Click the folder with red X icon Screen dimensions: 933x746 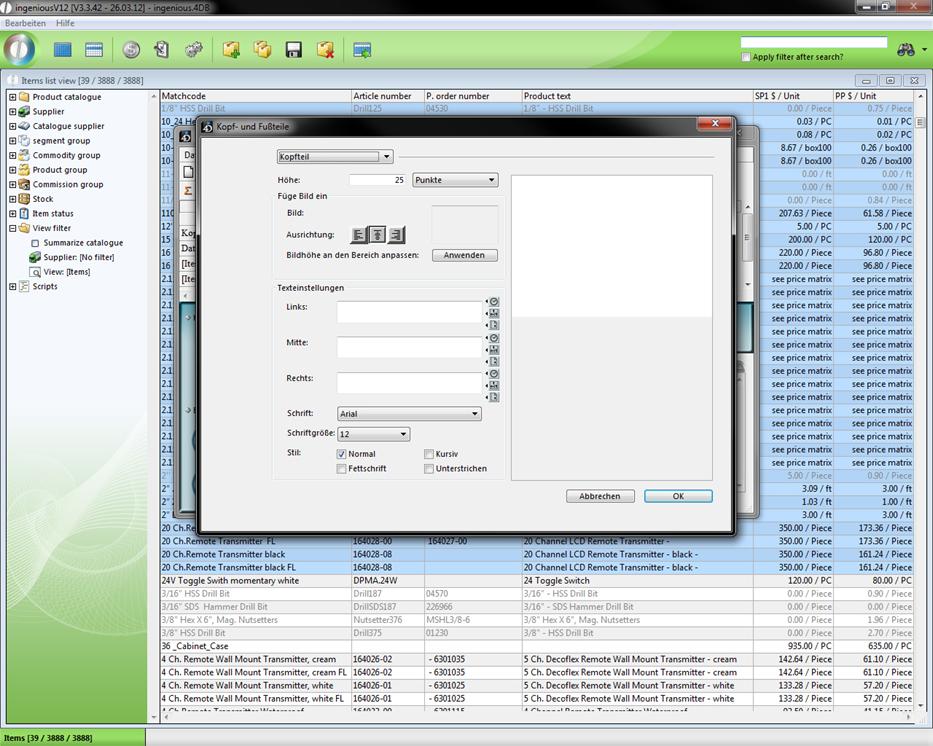(325, 49)
